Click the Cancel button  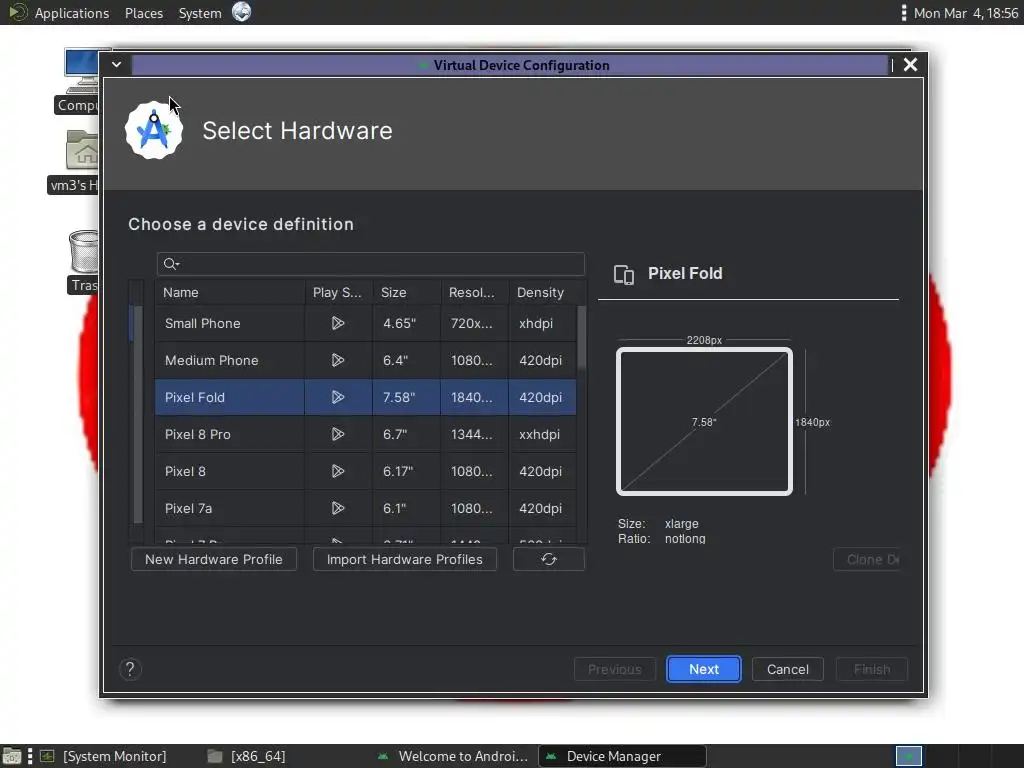[x=788, y=669]
